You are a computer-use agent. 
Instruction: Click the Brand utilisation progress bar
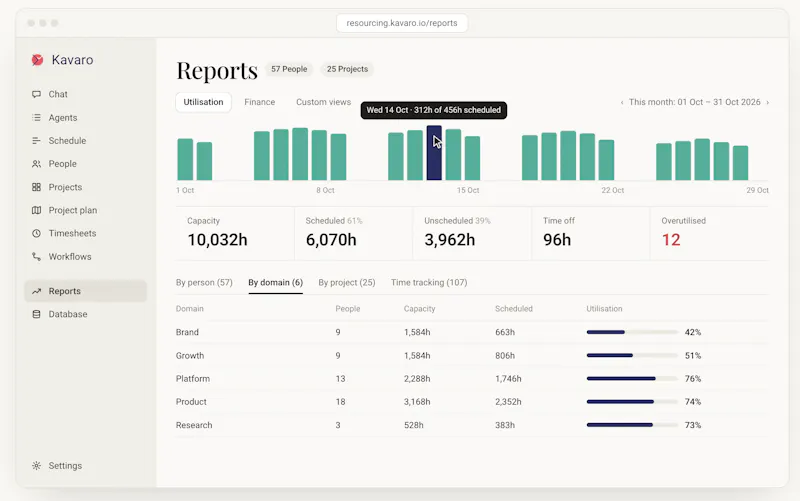pos(632,332)
